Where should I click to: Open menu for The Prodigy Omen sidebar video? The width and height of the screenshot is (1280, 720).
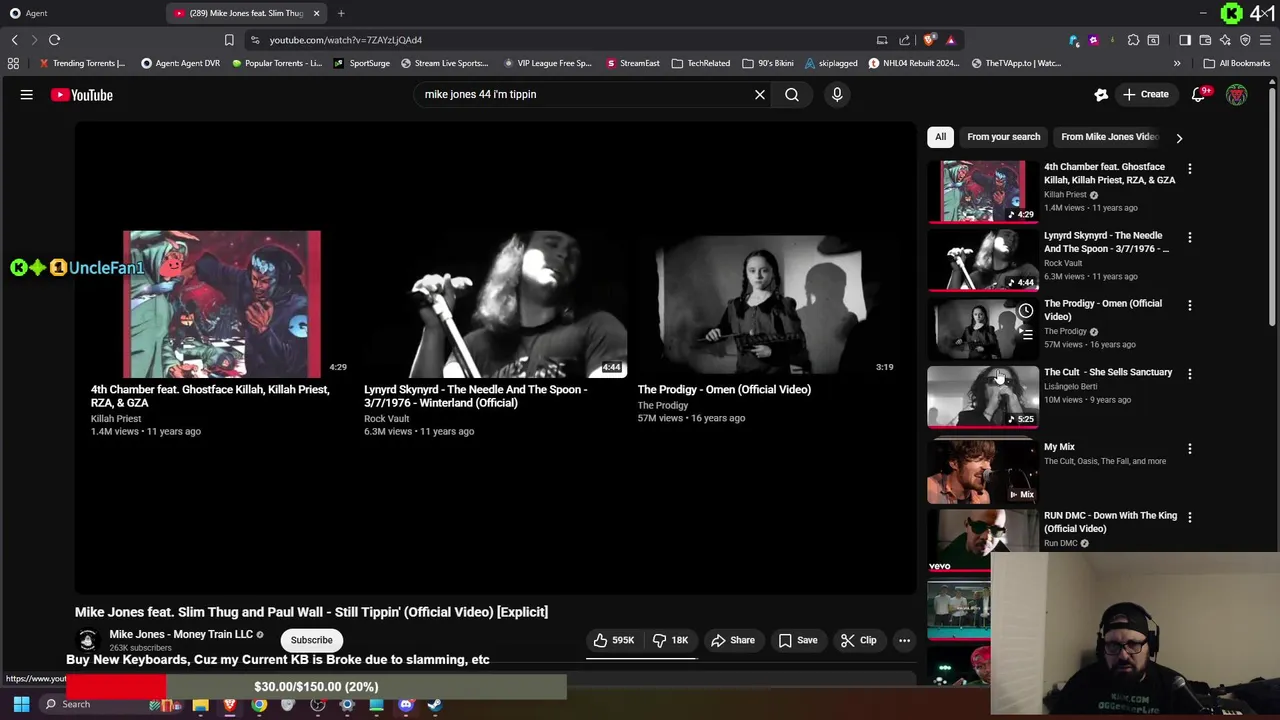1190,305
